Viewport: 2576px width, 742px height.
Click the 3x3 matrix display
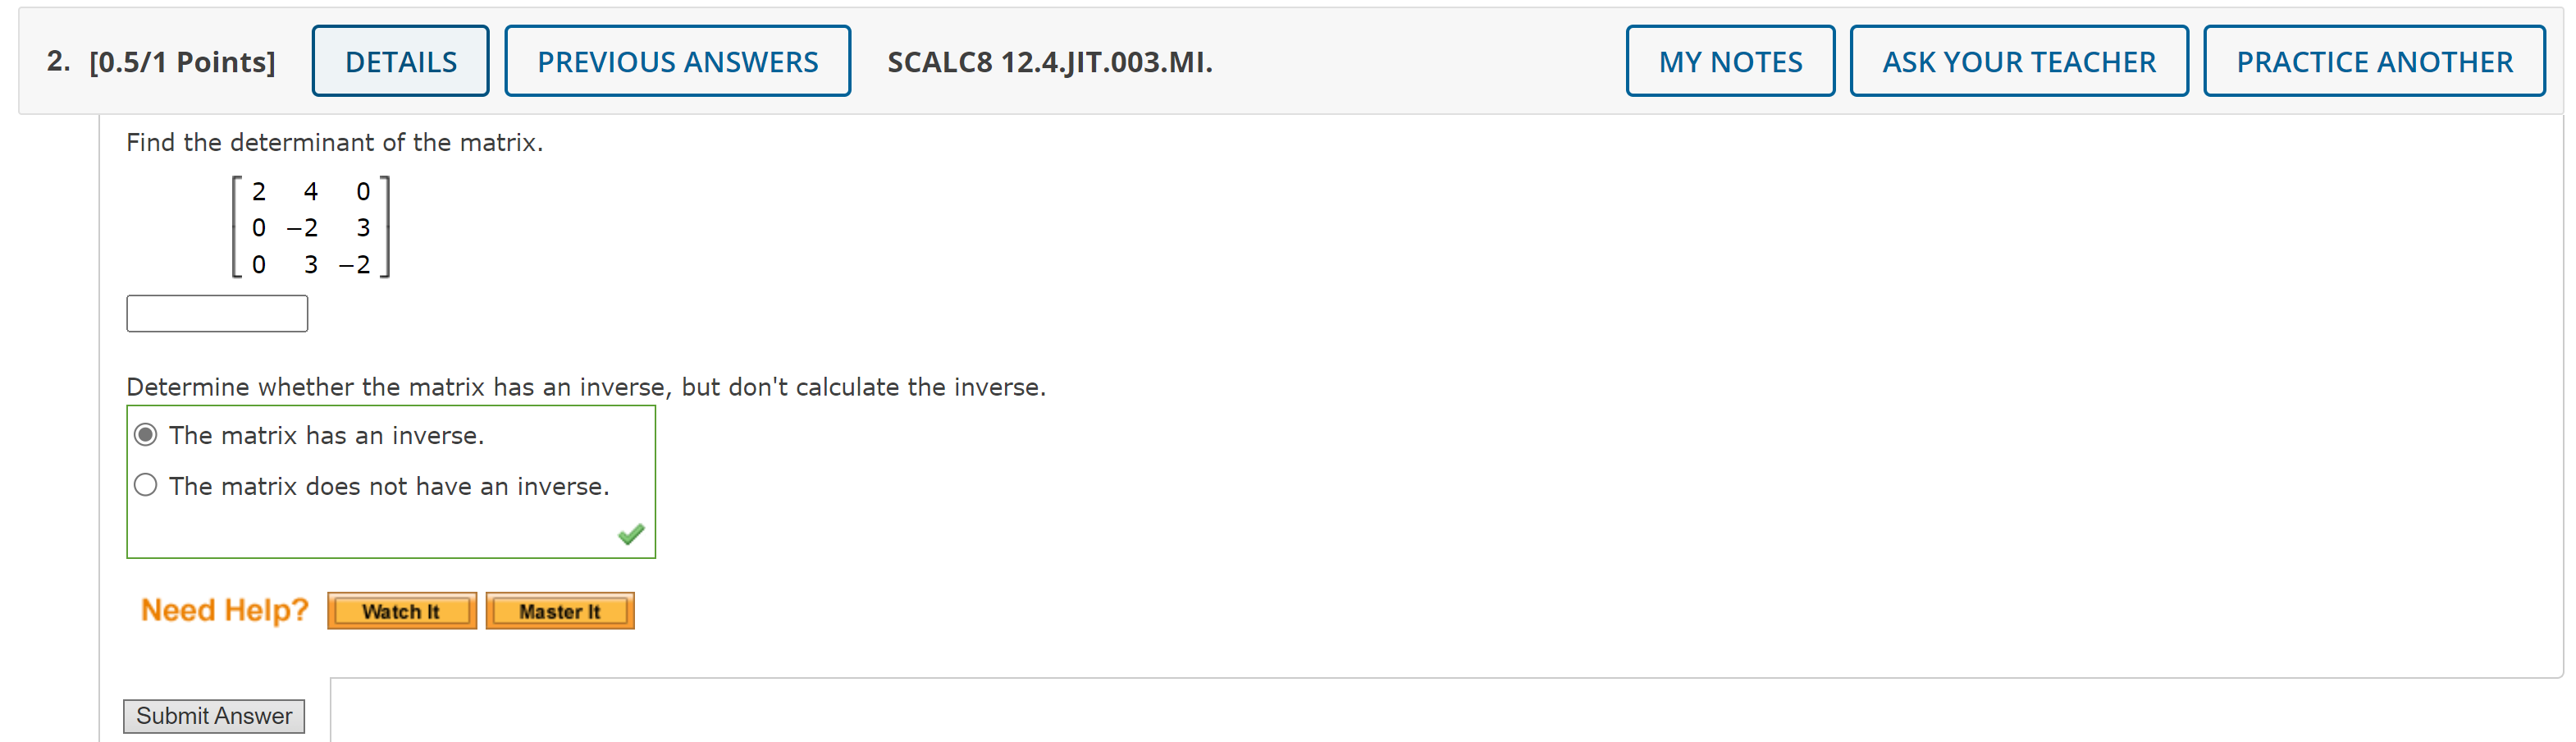coord(311,227)
